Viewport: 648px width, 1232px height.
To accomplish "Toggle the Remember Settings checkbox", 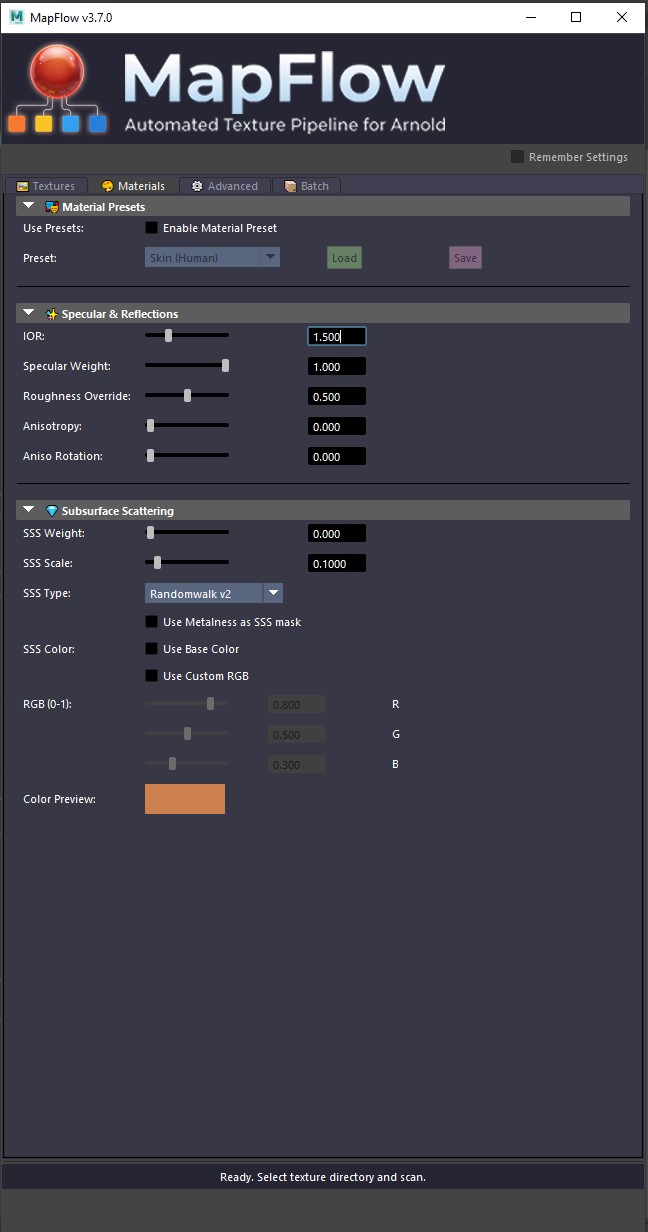I will pyautogui.click(x=517, y=156).
